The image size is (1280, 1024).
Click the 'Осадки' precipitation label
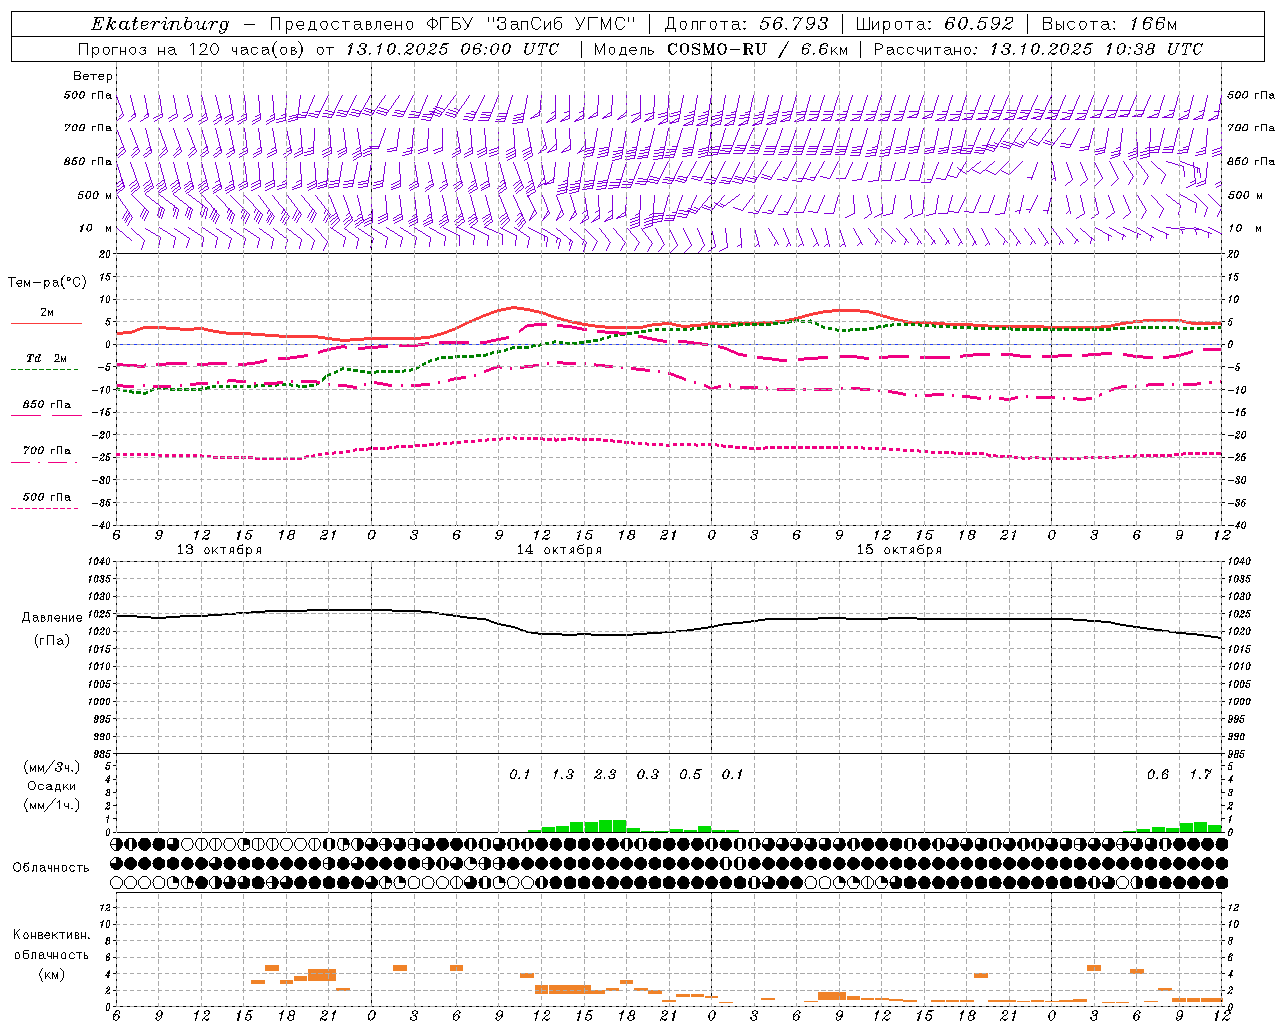(x=52, y=786)
